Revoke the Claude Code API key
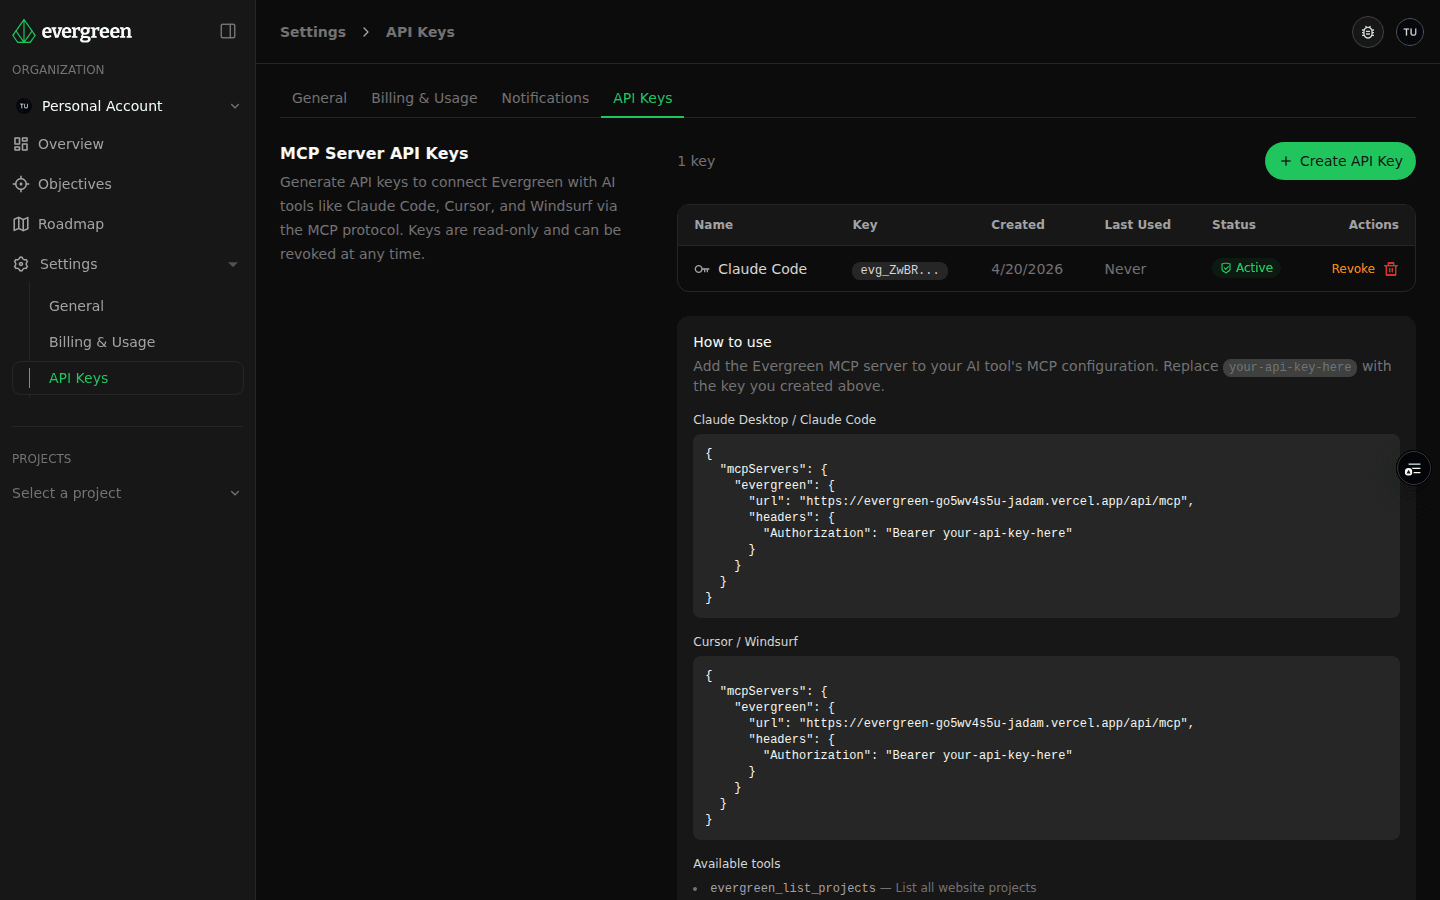The width and height of the screenshot is (1440, 900). 1353,268
